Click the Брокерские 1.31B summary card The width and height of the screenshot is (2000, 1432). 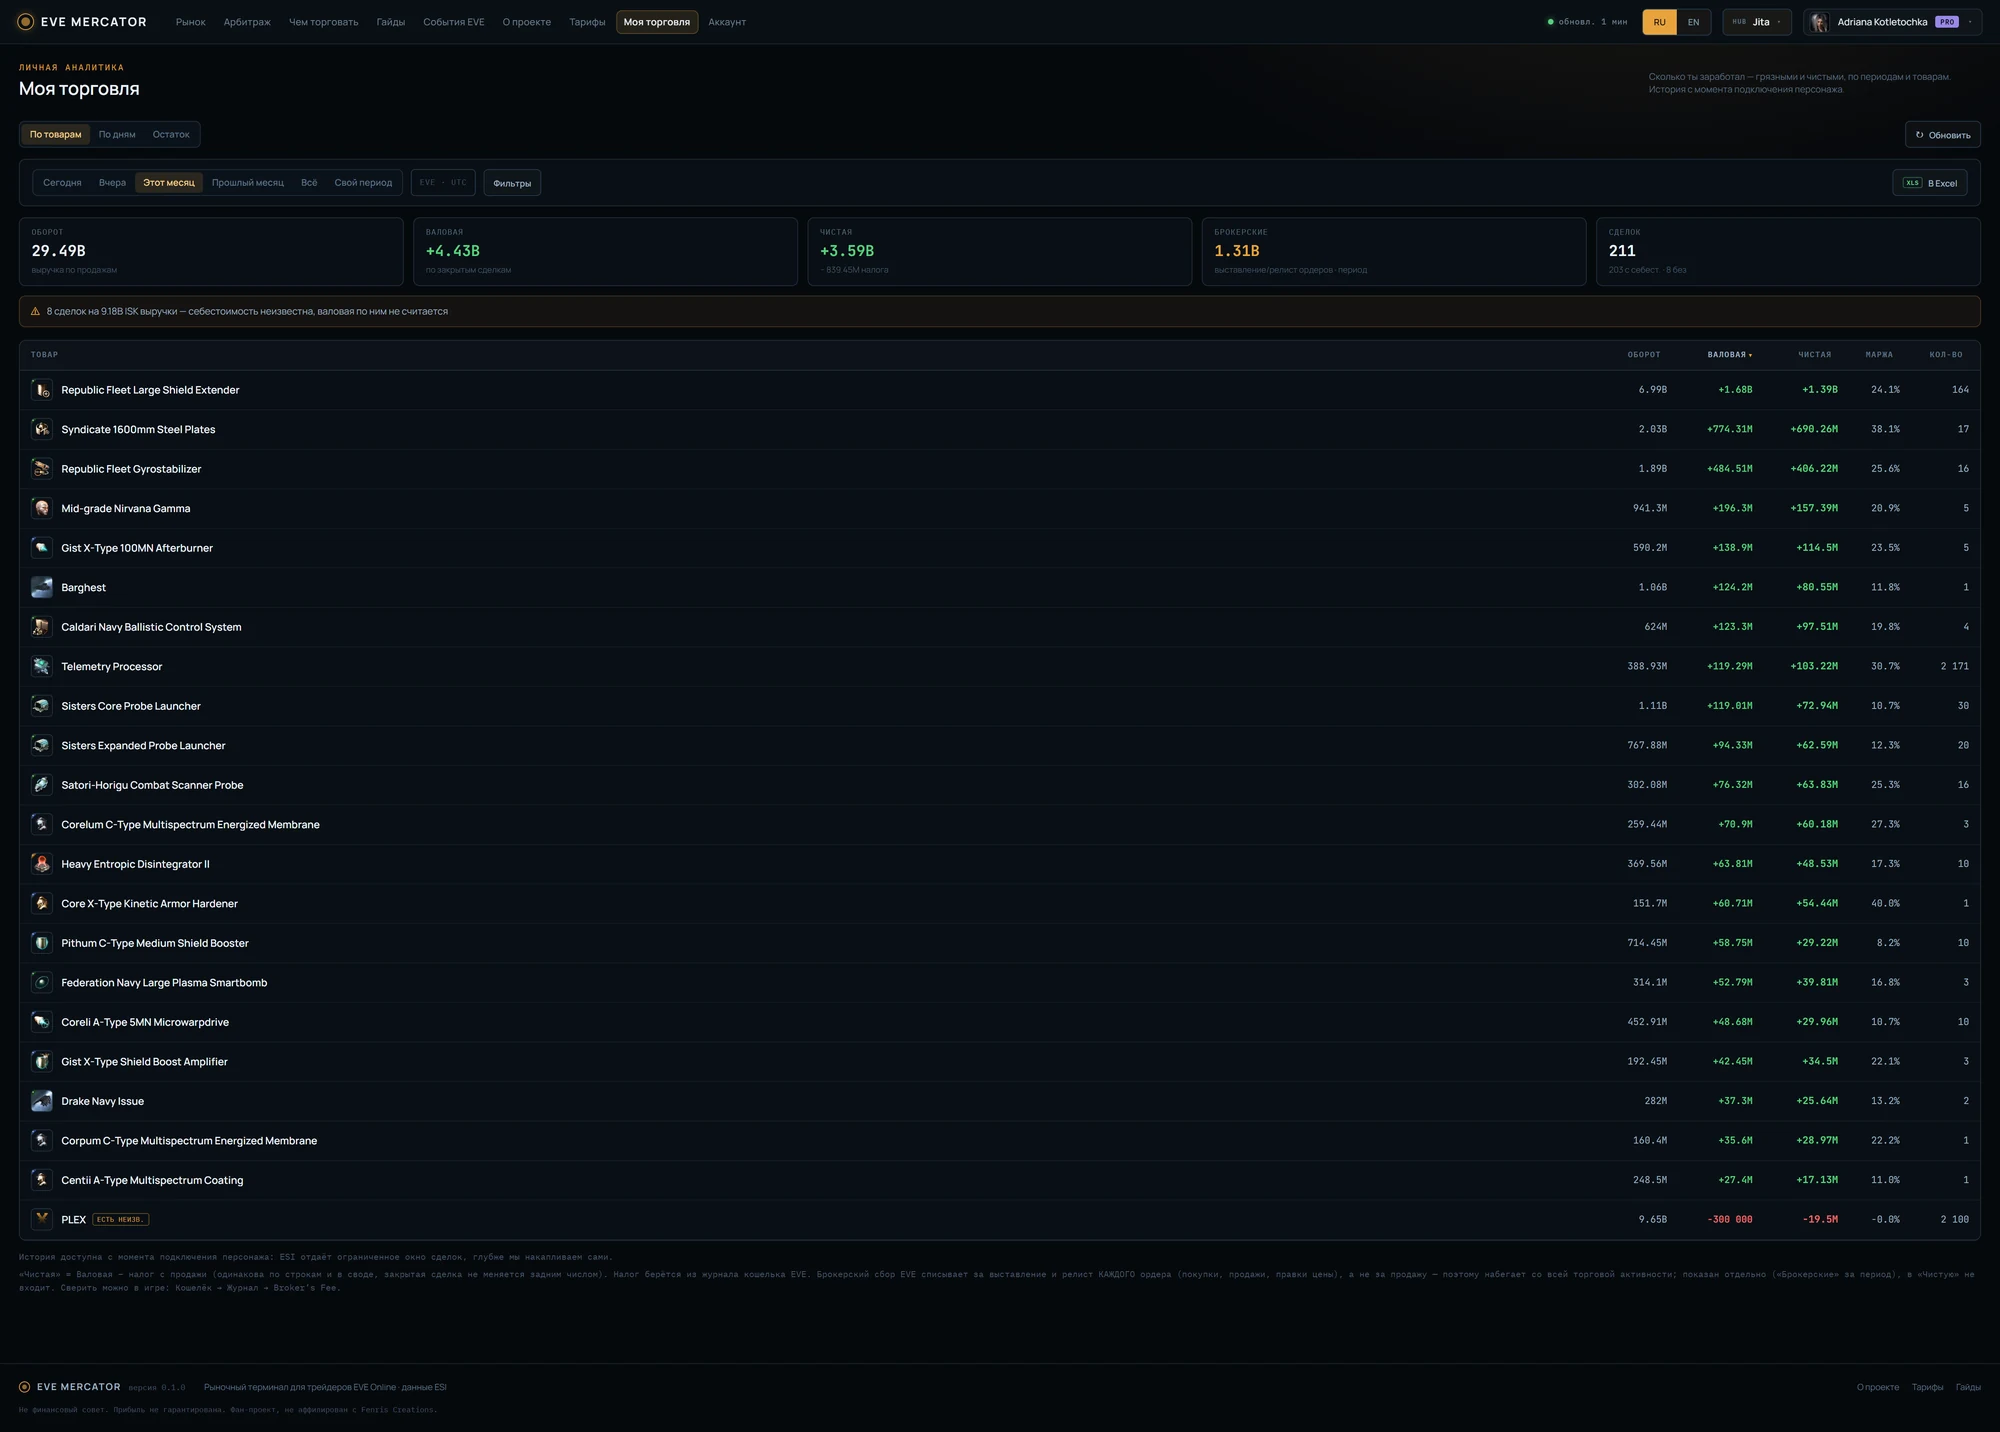click(1394, 252)
